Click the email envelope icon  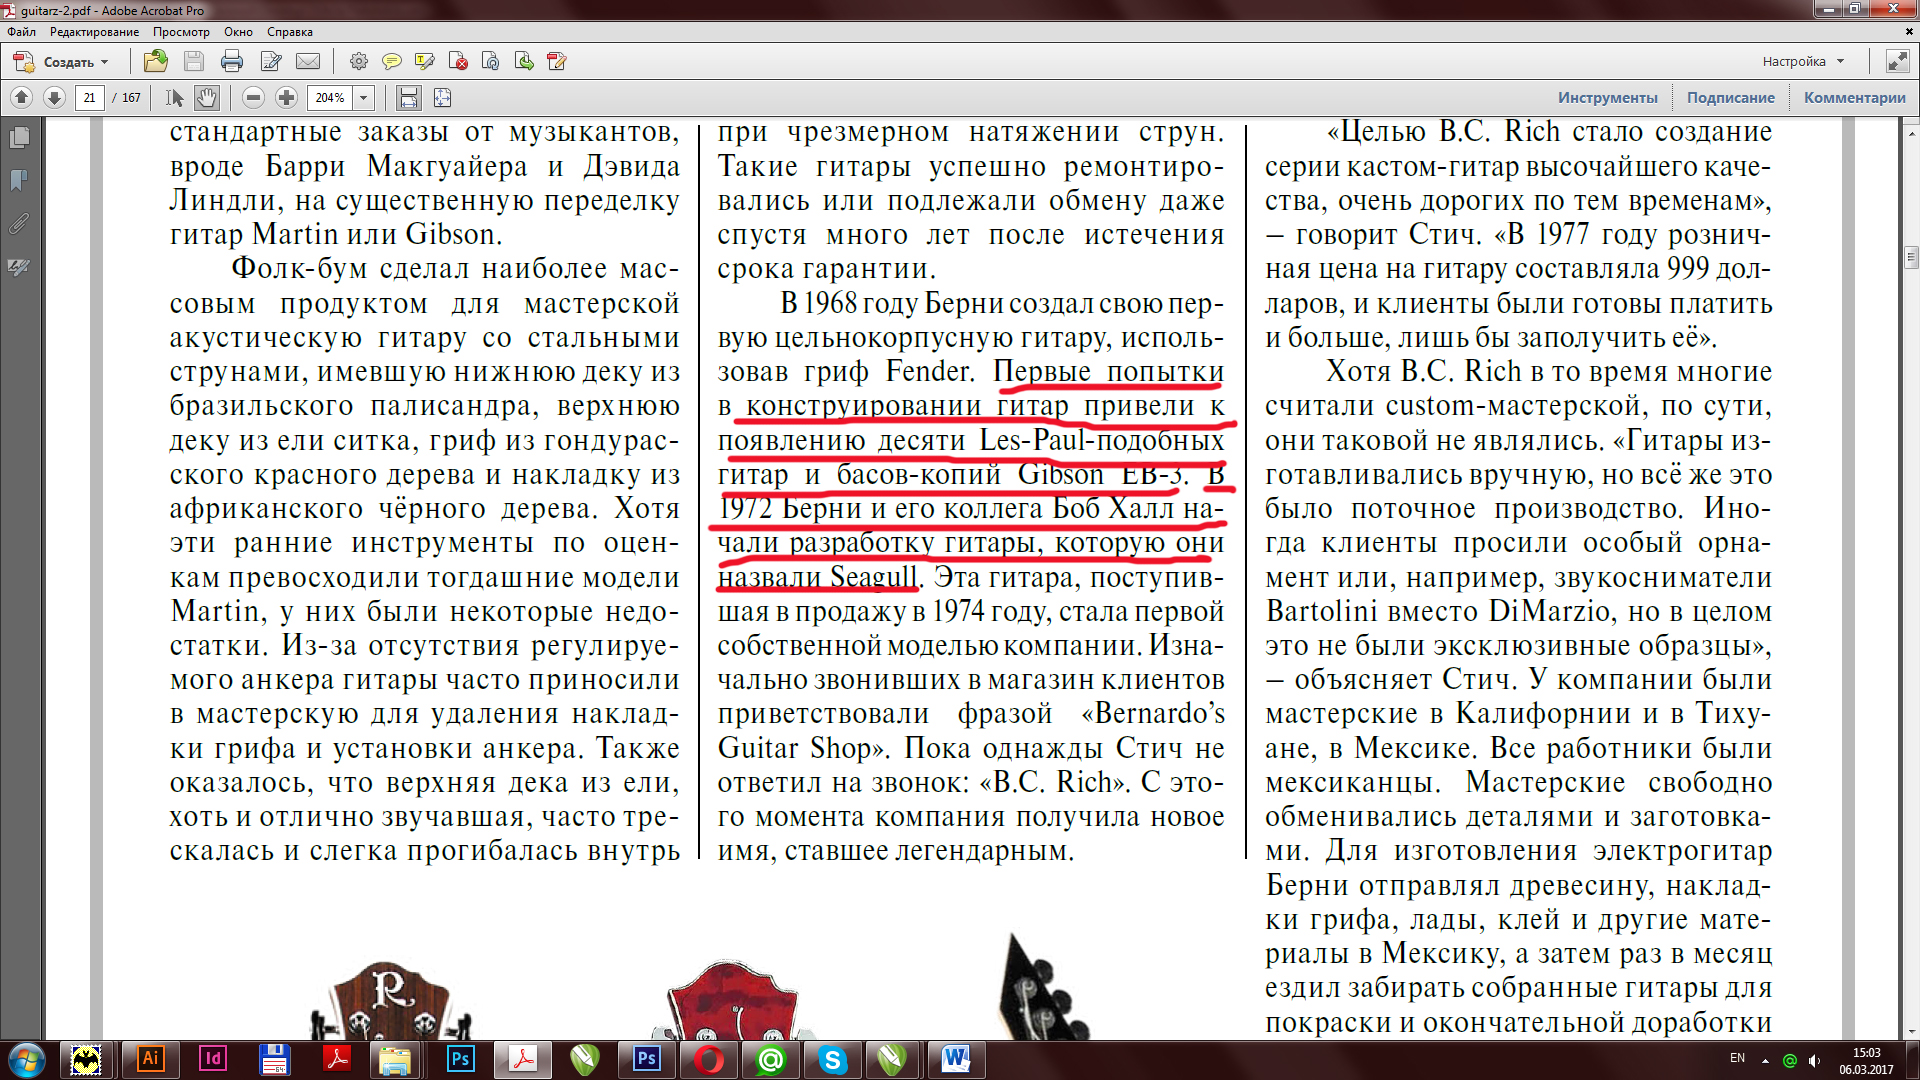click(x=308, y=62)
